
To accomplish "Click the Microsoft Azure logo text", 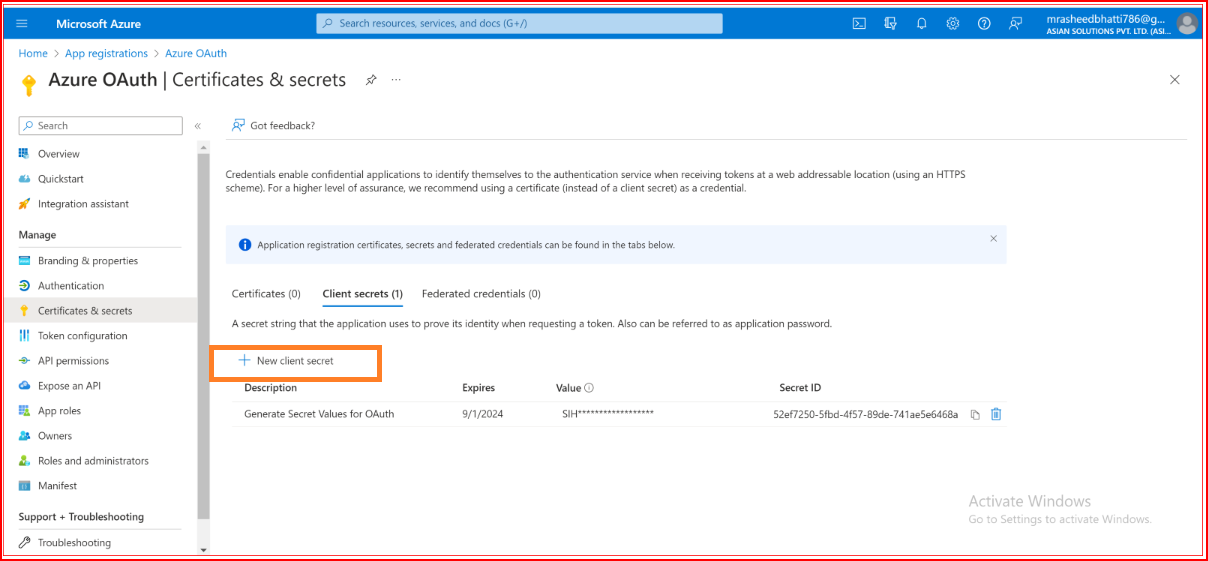I will (x=98, y=23).
